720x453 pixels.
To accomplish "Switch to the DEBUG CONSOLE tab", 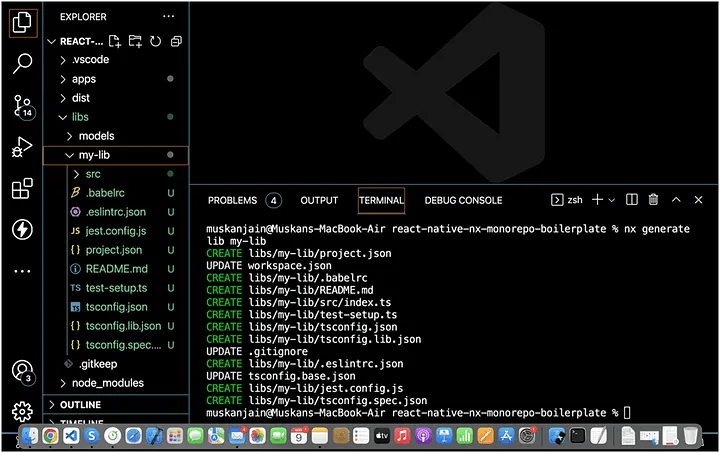I will 463,201.
